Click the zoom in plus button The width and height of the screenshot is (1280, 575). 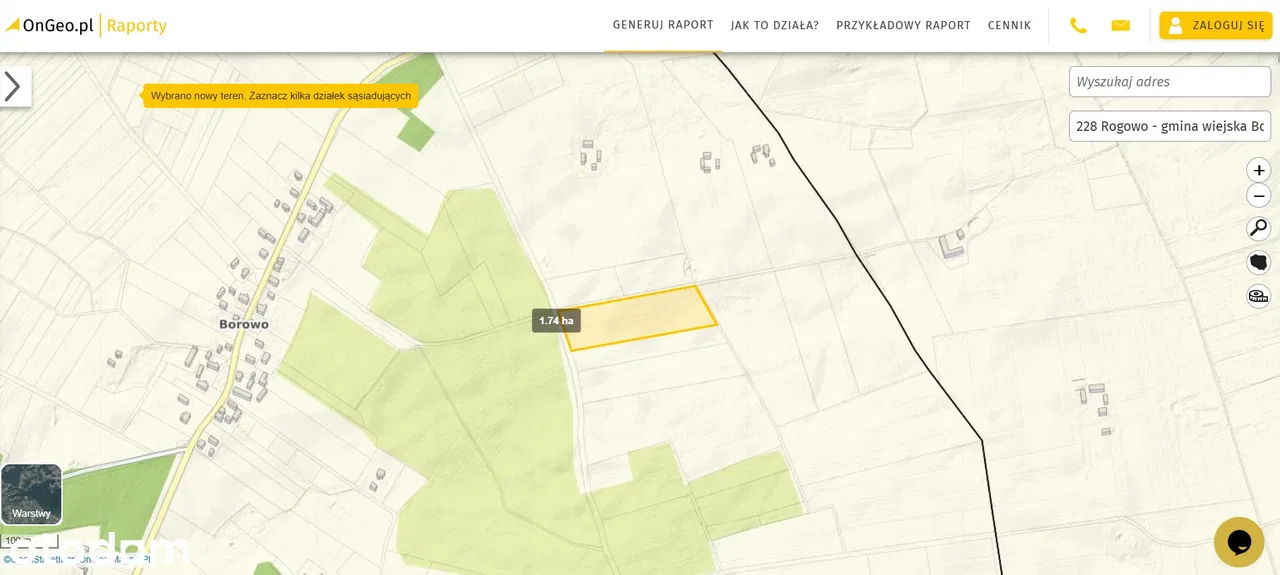[x=1258, y=170]
